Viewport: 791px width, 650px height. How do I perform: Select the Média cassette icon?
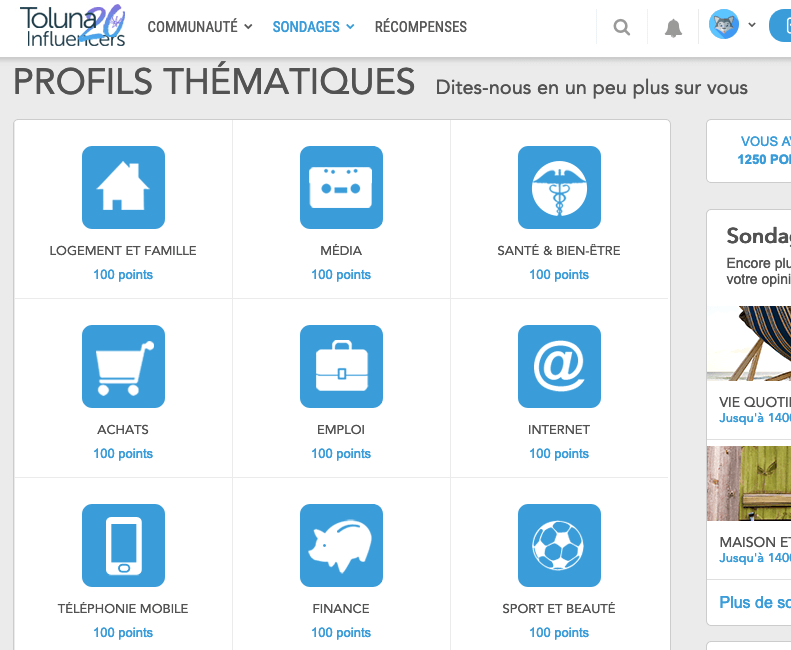pyautogui.click(x=341, y=187)
